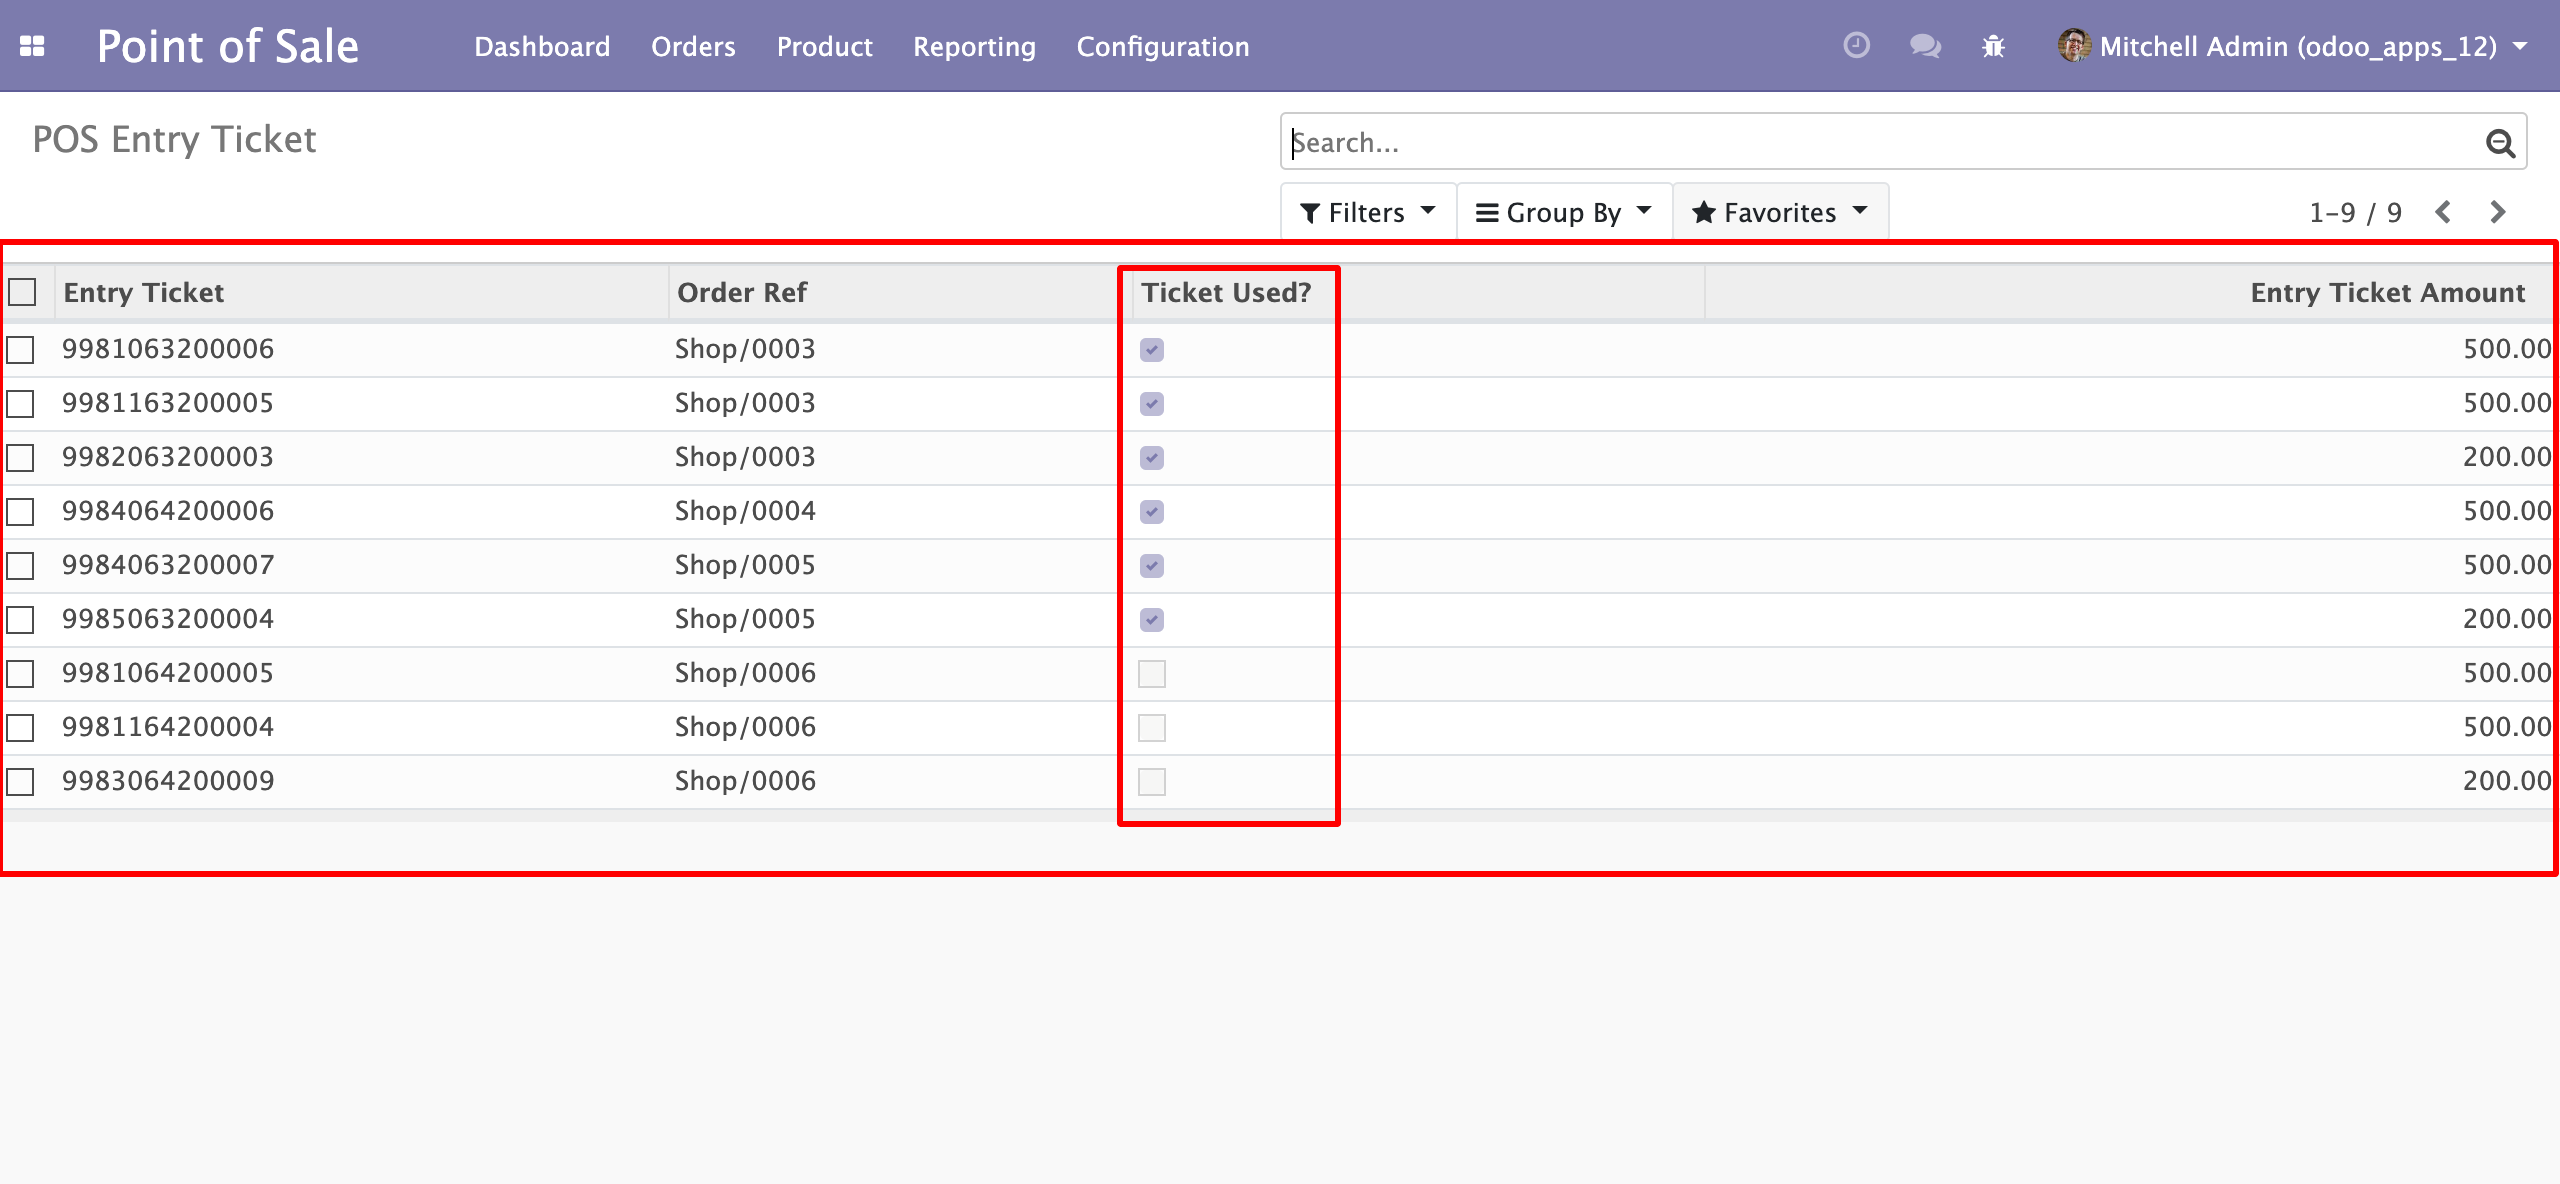Open the Reporting menu
This screenshot has height=1184, width=2560.
[x=974, y=46]
